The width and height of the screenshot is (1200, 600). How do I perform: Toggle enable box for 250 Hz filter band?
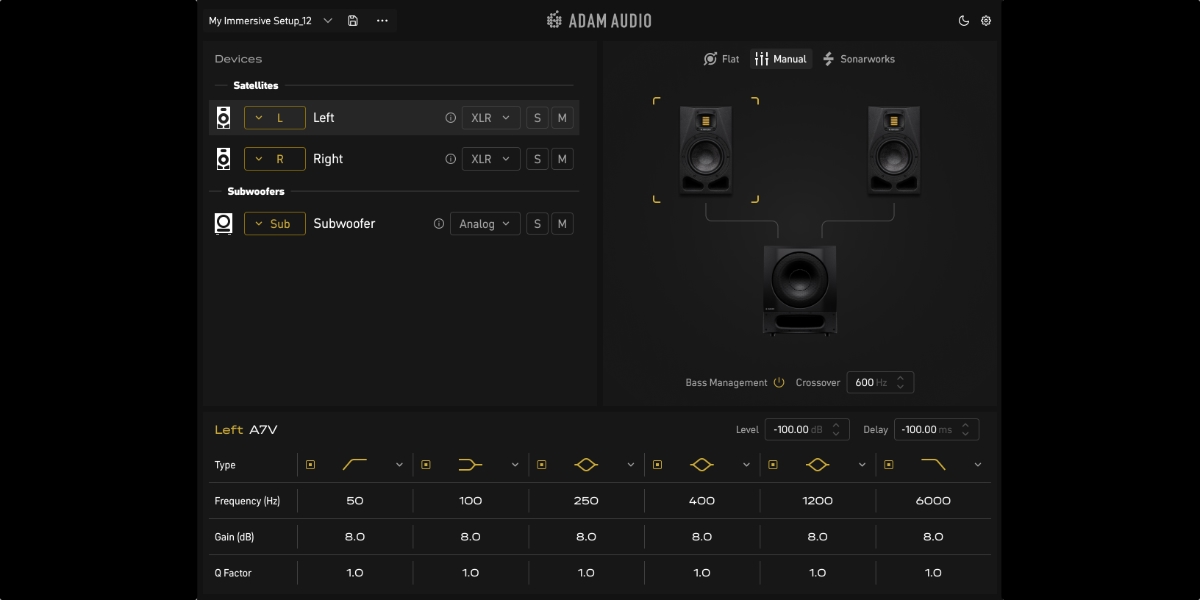pos(542,465)
